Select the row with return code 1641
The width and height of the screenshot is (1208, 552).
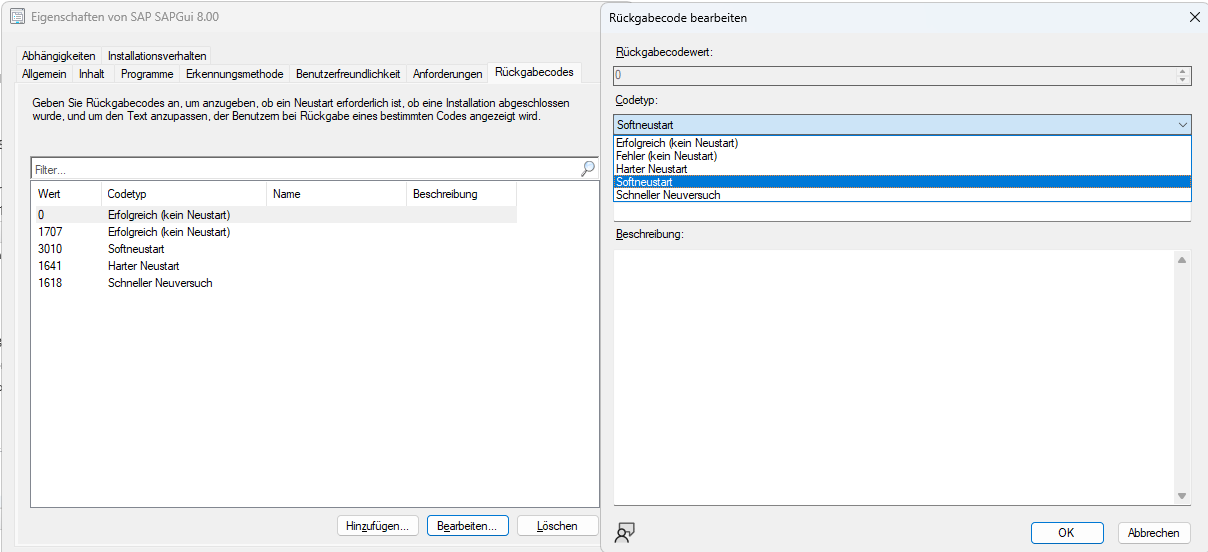(x=275, y=266)
